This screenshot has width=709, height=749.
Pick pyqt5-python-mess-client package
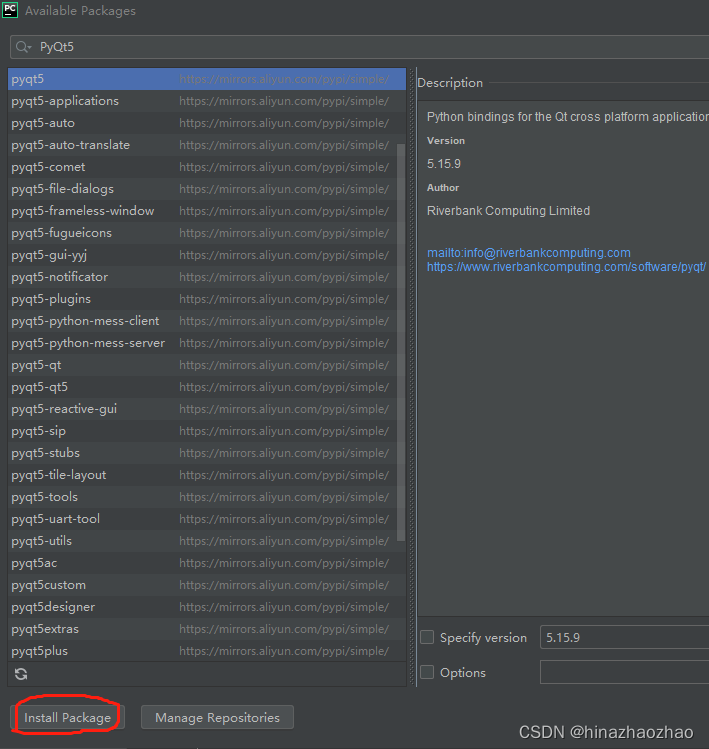(207, 321)
